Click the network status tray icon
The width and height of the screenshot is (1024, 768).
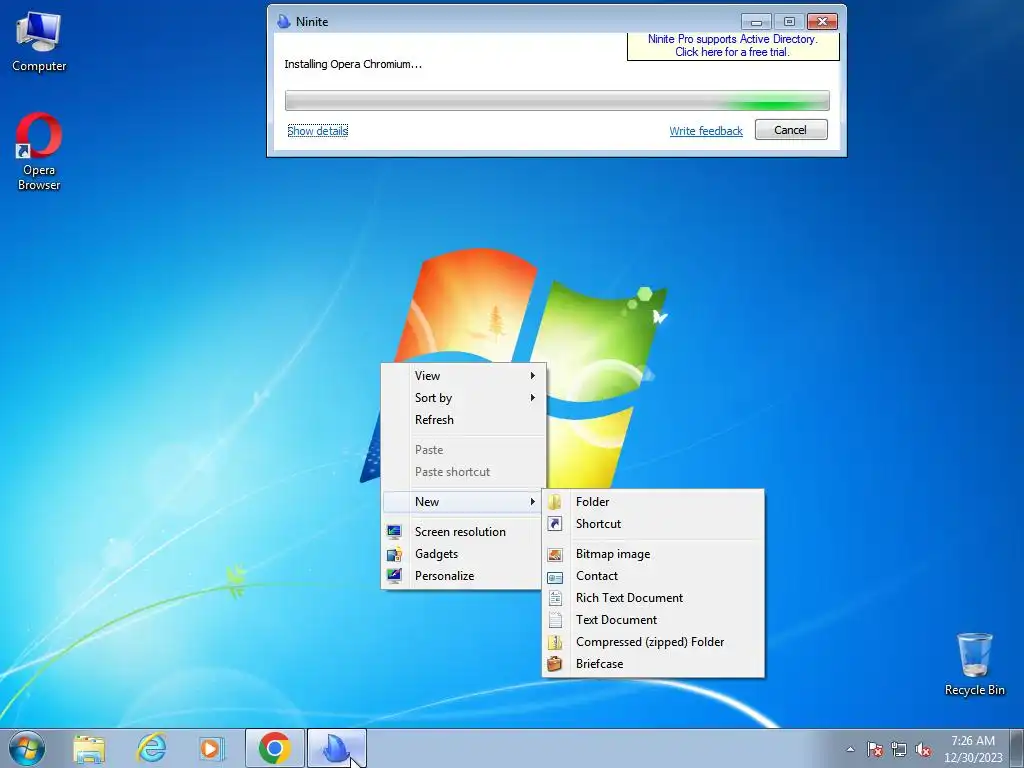click(x=899, y=749)
